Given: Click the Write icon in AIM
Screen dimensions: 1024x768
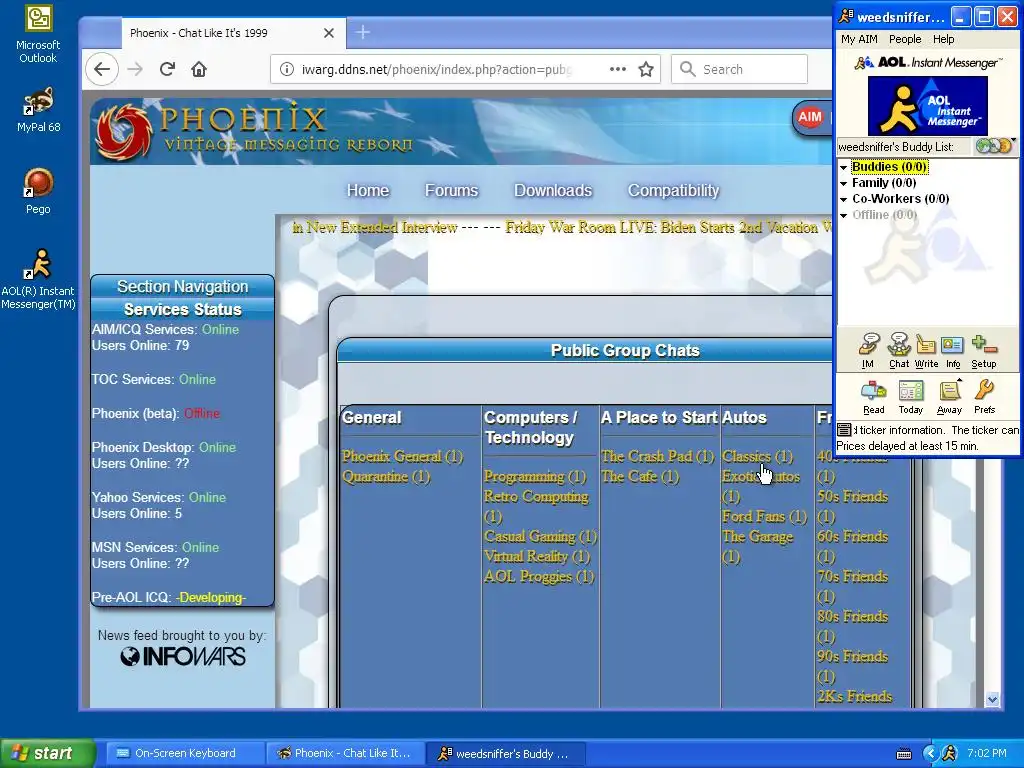Looking at the screenshot, I should pyautogui.click(x=926, y=351).
